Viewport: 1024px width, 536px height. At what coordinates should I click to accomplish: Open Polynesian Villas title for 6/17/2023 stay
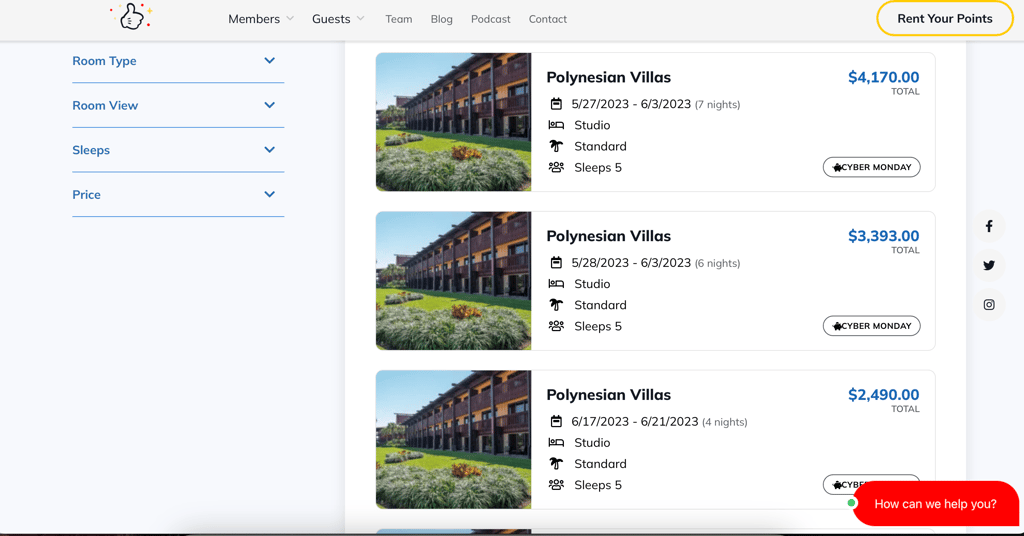tap(609, 394)
